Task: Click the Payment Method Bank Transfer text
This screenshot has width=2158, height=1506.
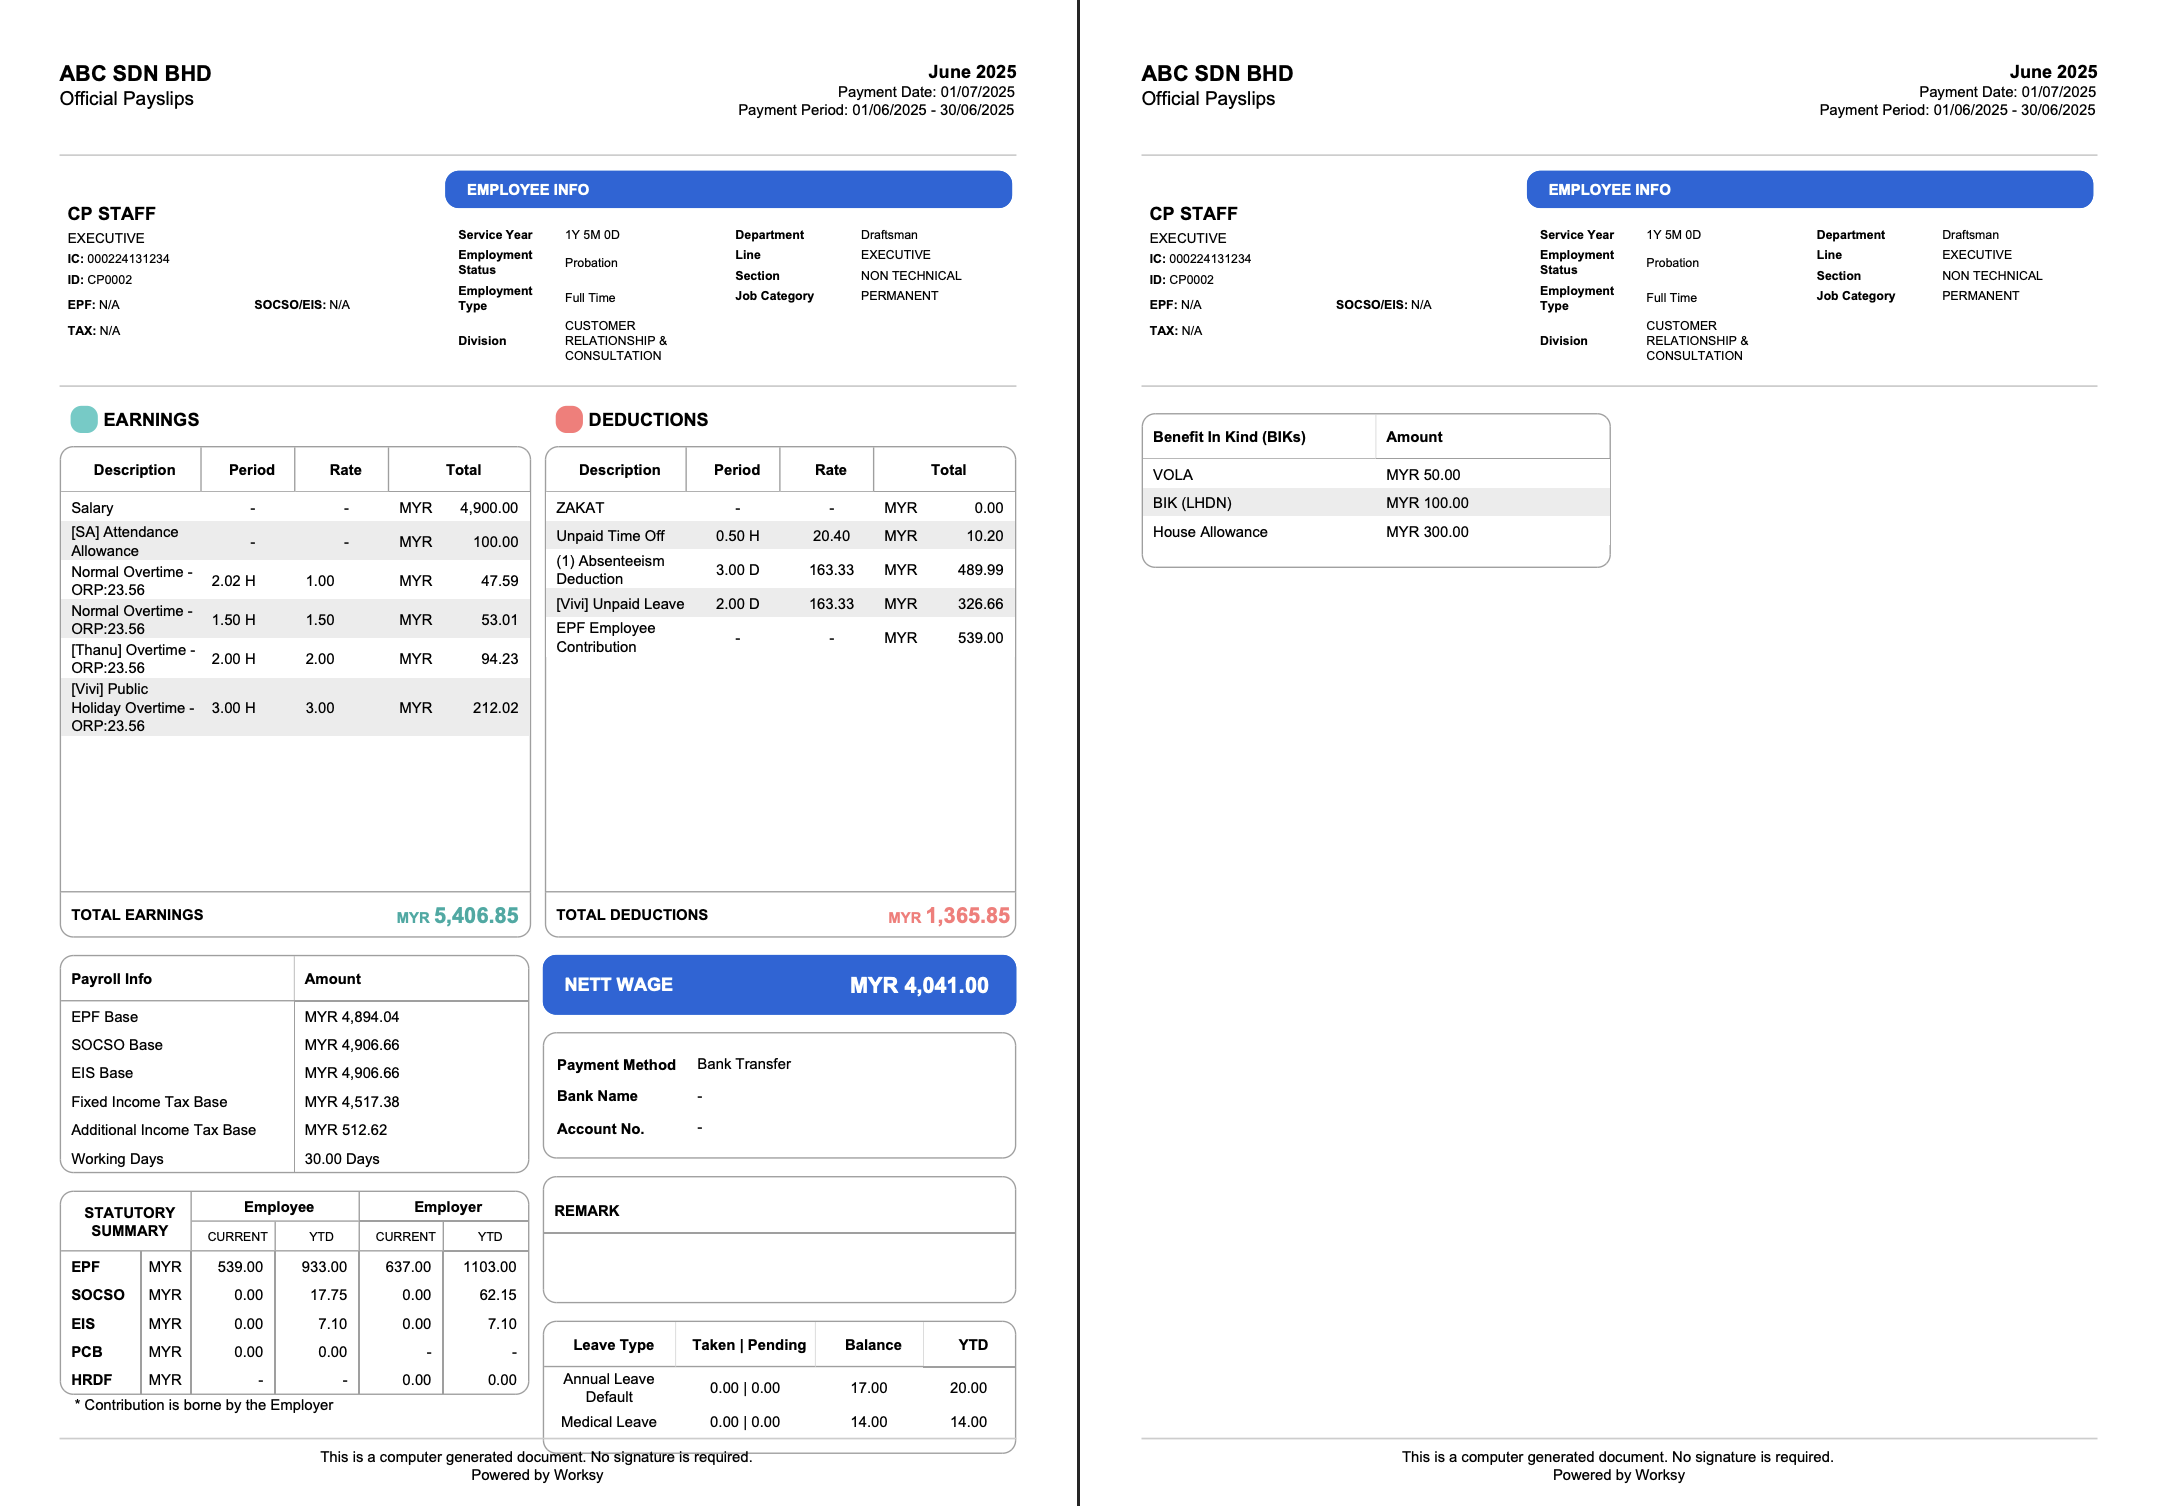Action: tap(743, 1064)
